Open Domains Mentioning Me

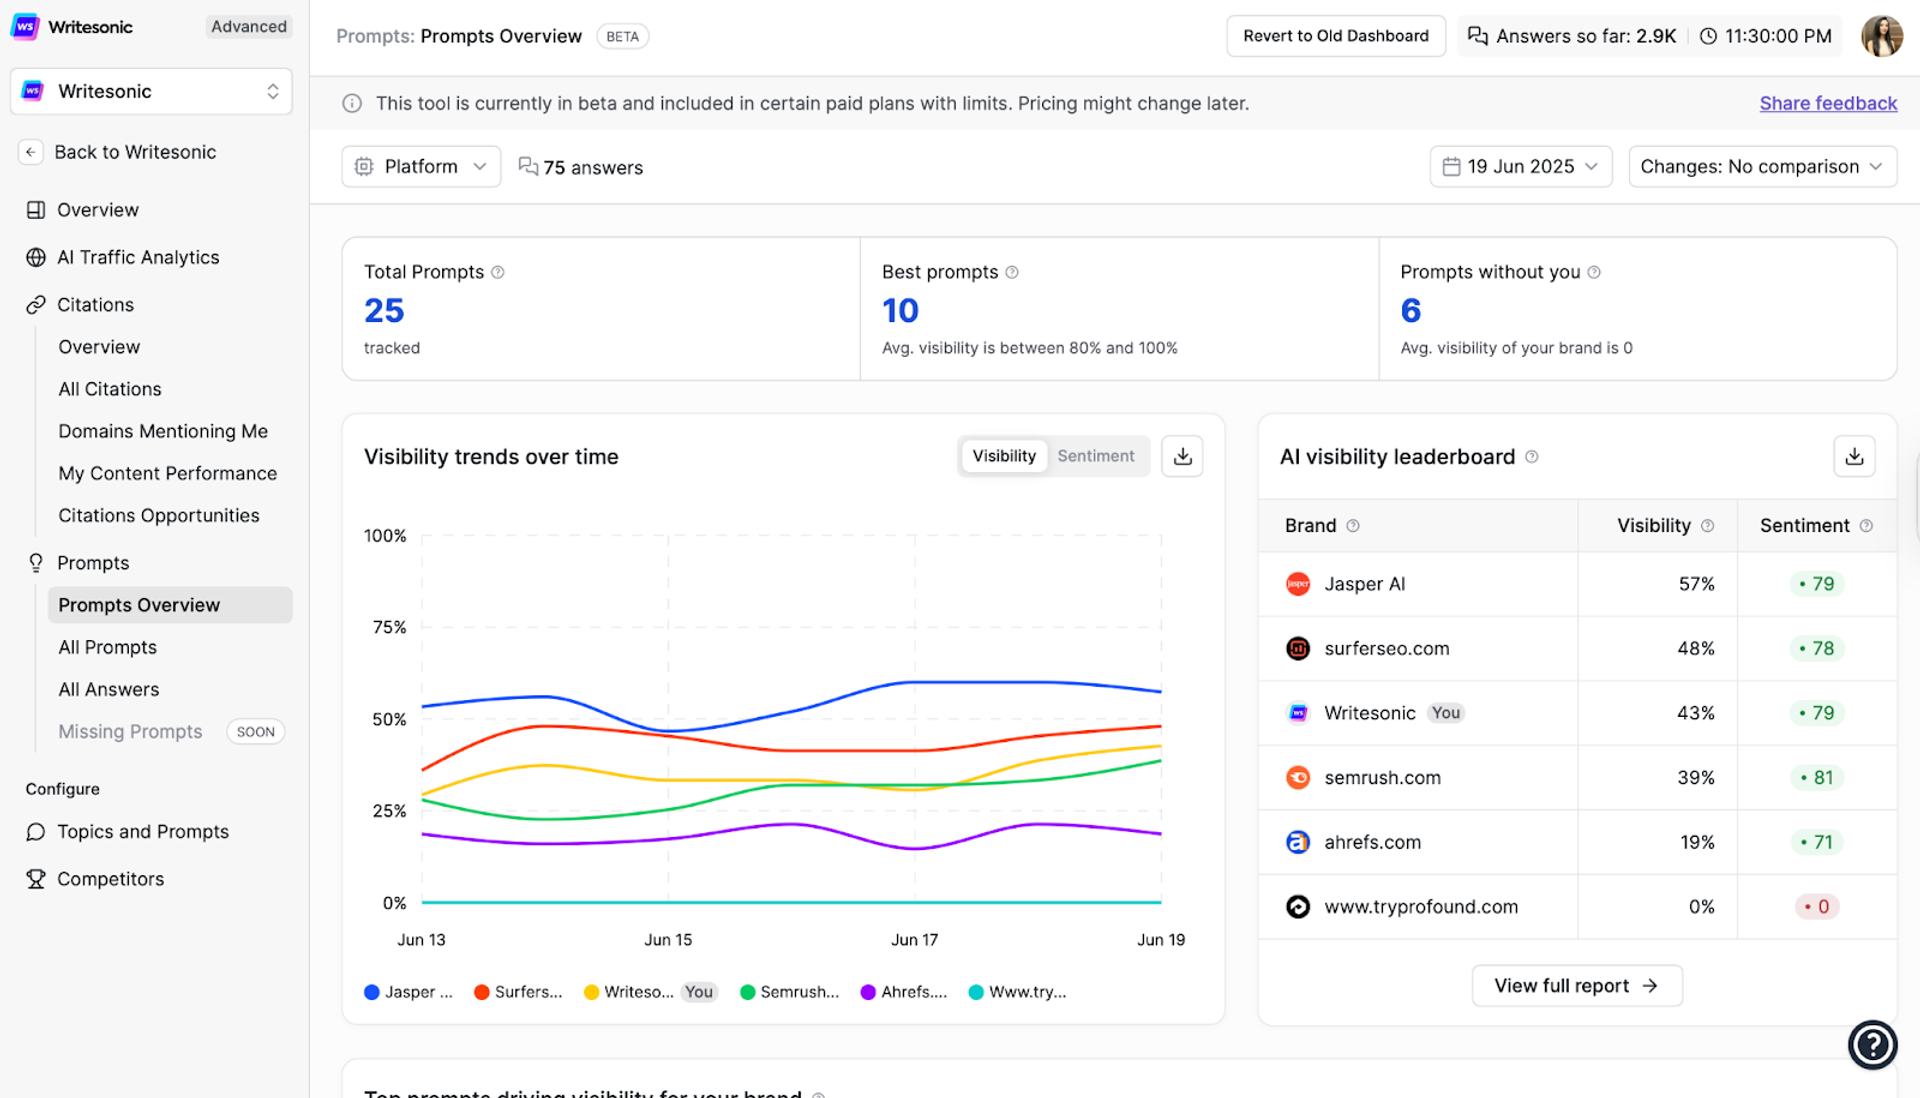(163, 431)
